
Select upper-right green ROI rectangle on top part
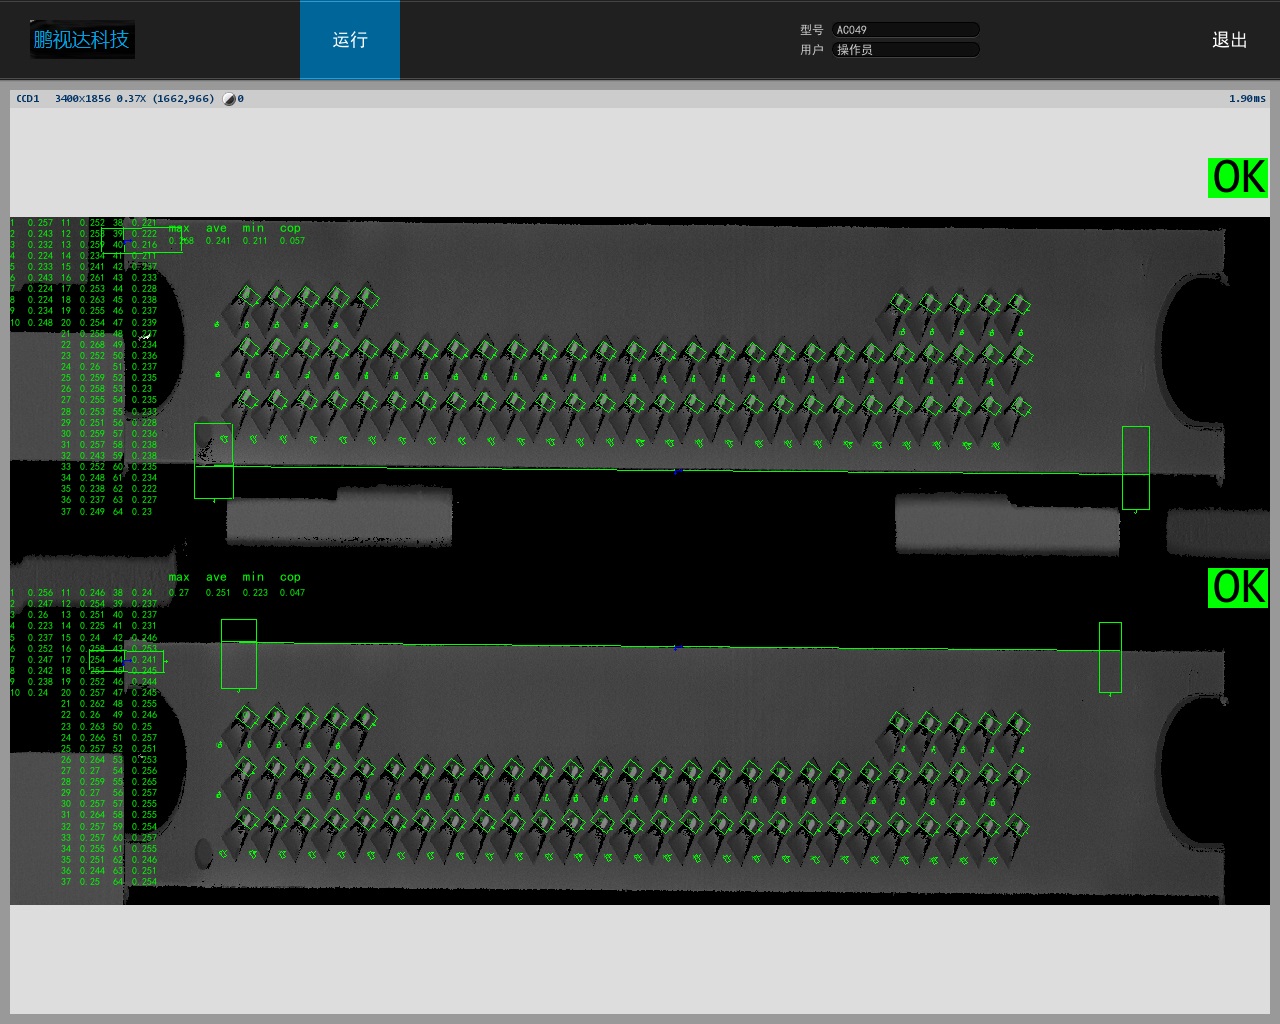coord(1135,467)
